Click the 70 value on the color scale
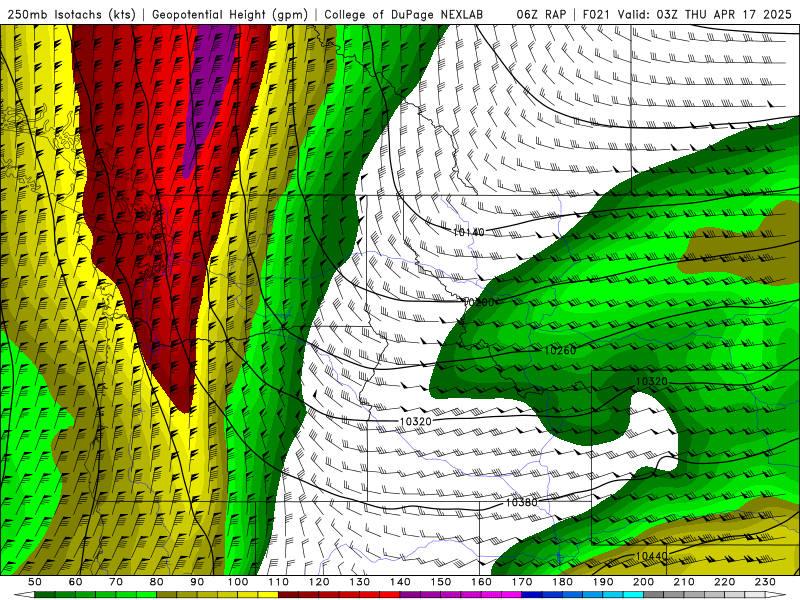Screen dimensions: 800x600 click(116, 582)
